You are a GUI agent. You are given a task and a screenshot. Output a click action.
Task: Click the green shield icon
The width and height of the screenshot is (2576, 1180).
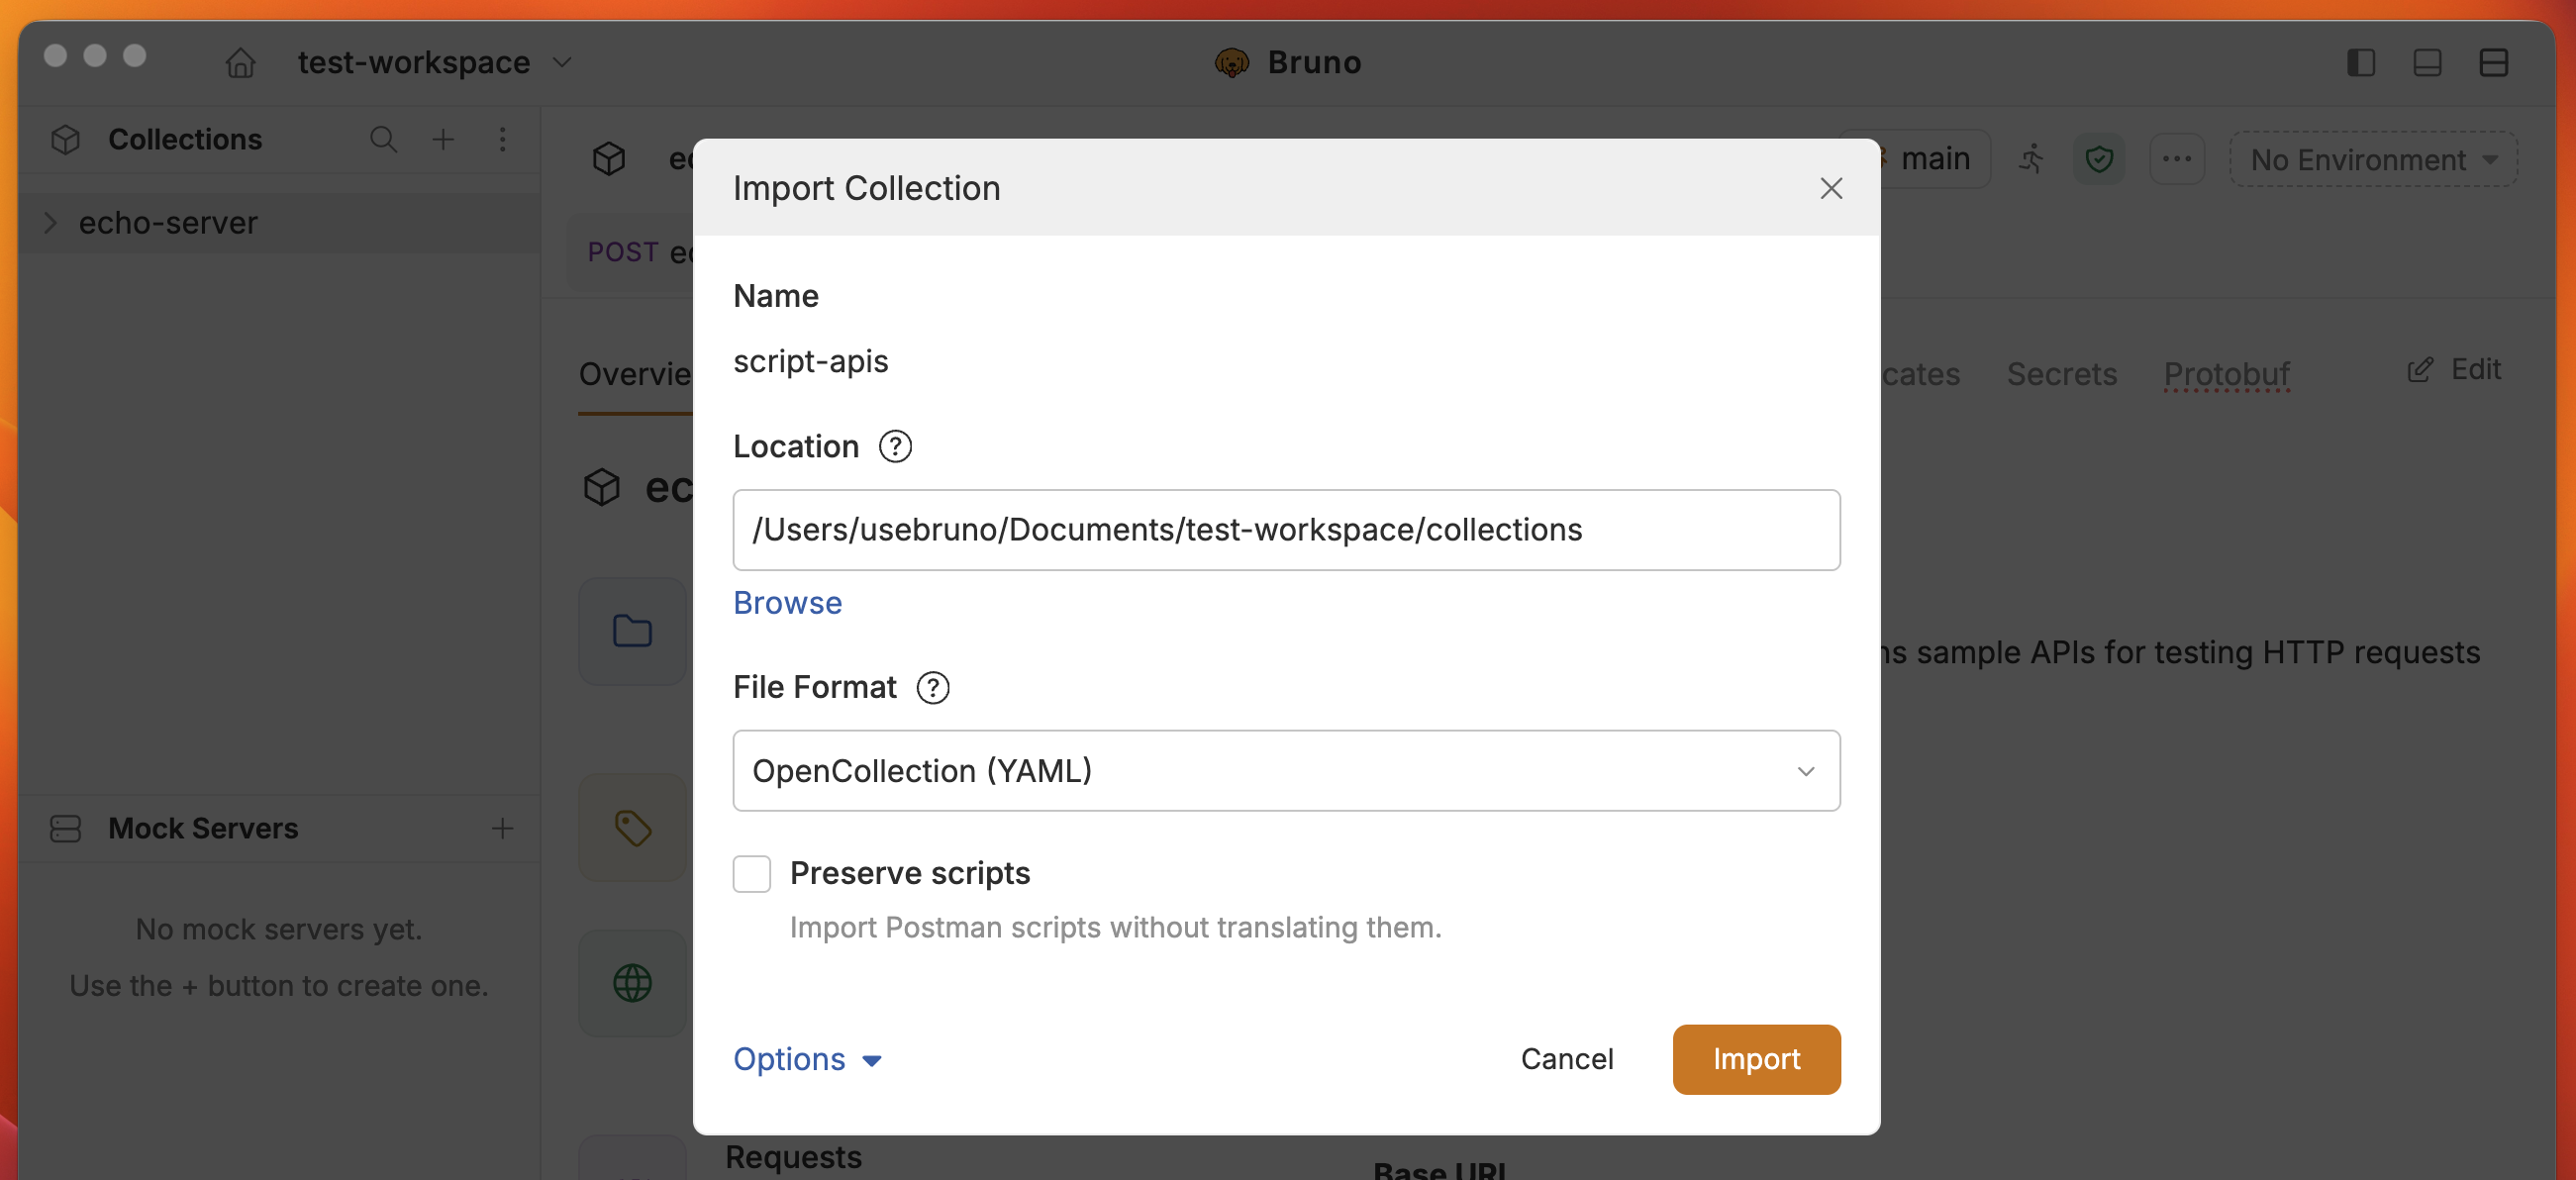point(2098,159)
